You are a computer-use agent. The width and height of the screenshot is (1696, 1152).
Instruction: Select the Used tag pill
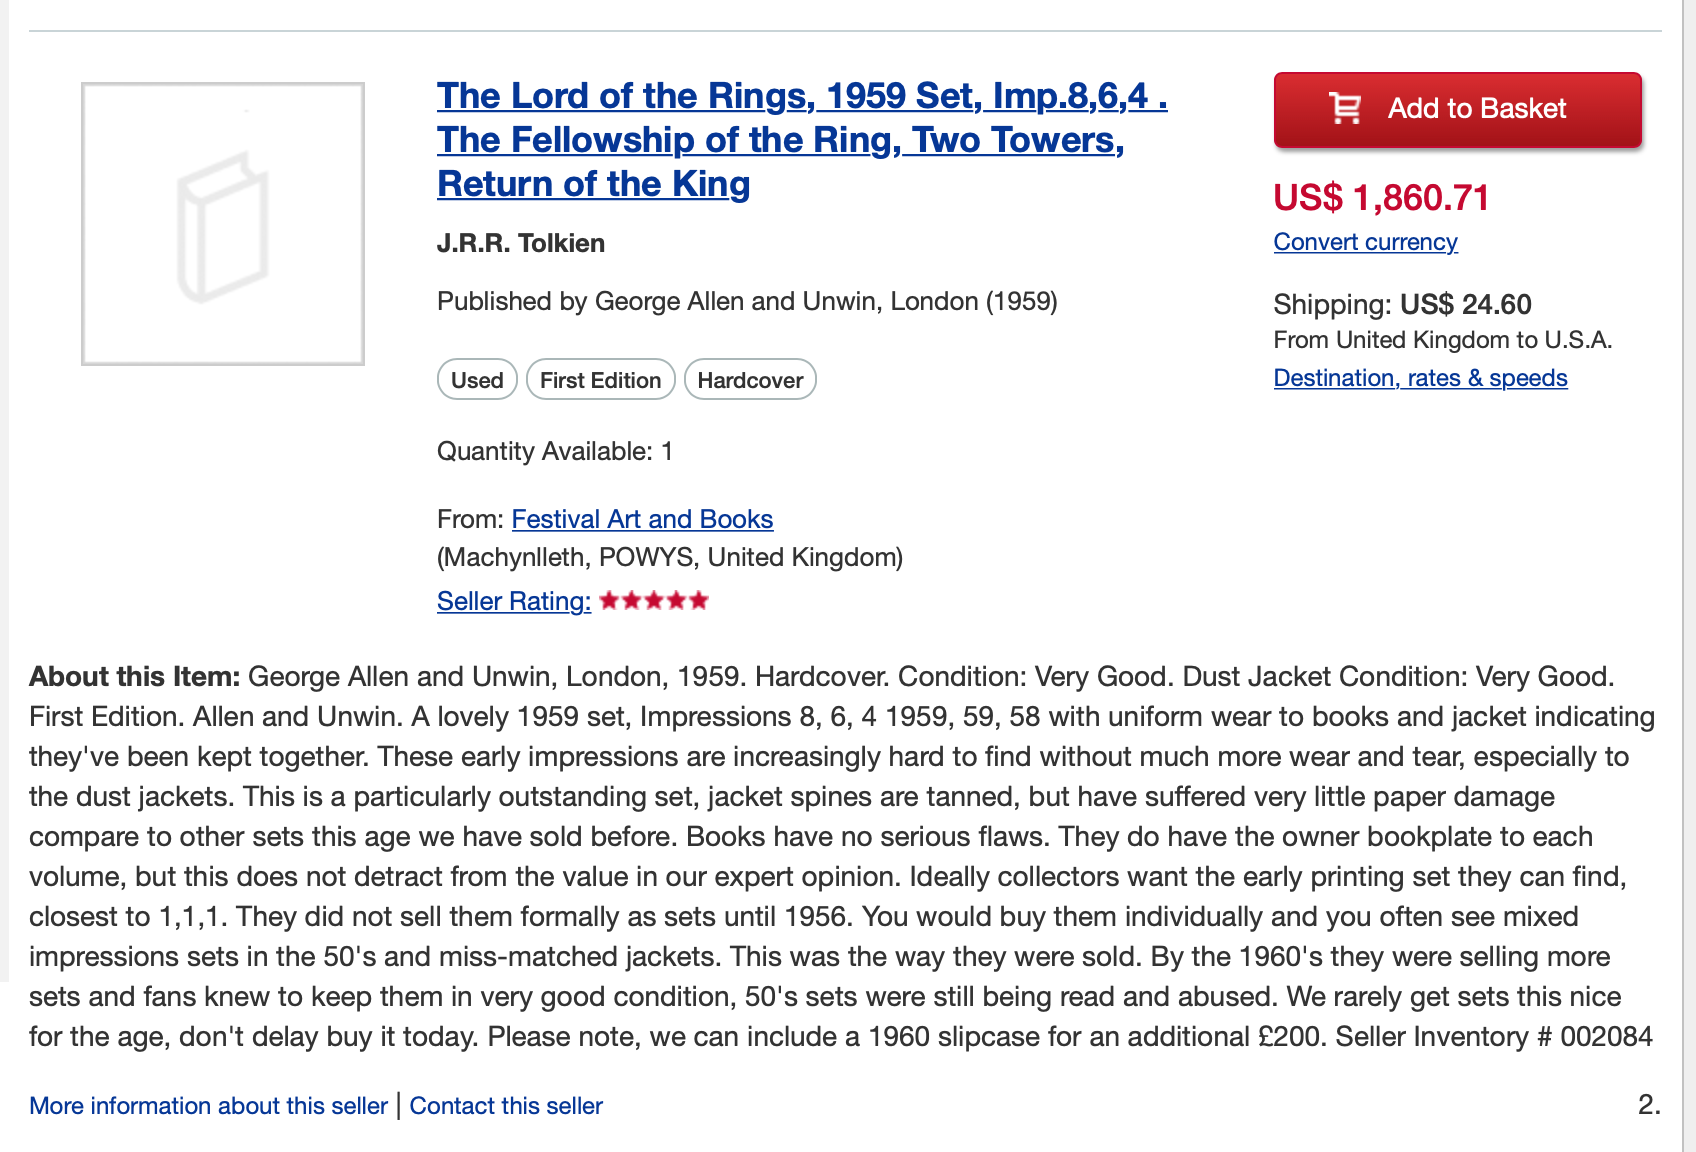pos(477,380)
